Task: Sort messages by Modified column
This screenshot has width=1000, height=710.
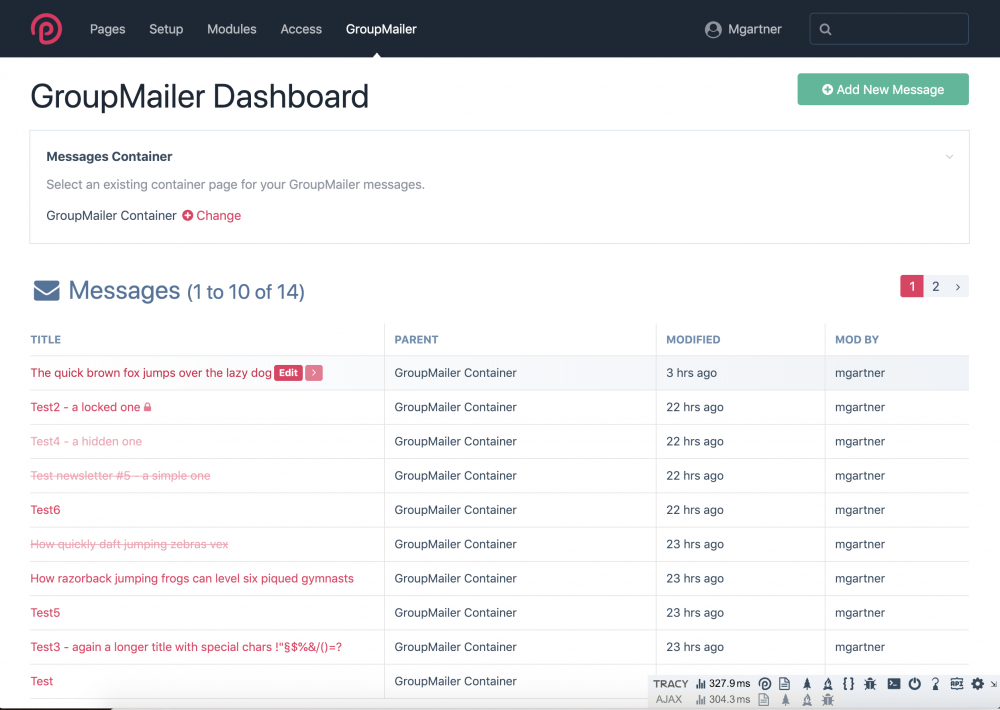Action: point(693,340)
